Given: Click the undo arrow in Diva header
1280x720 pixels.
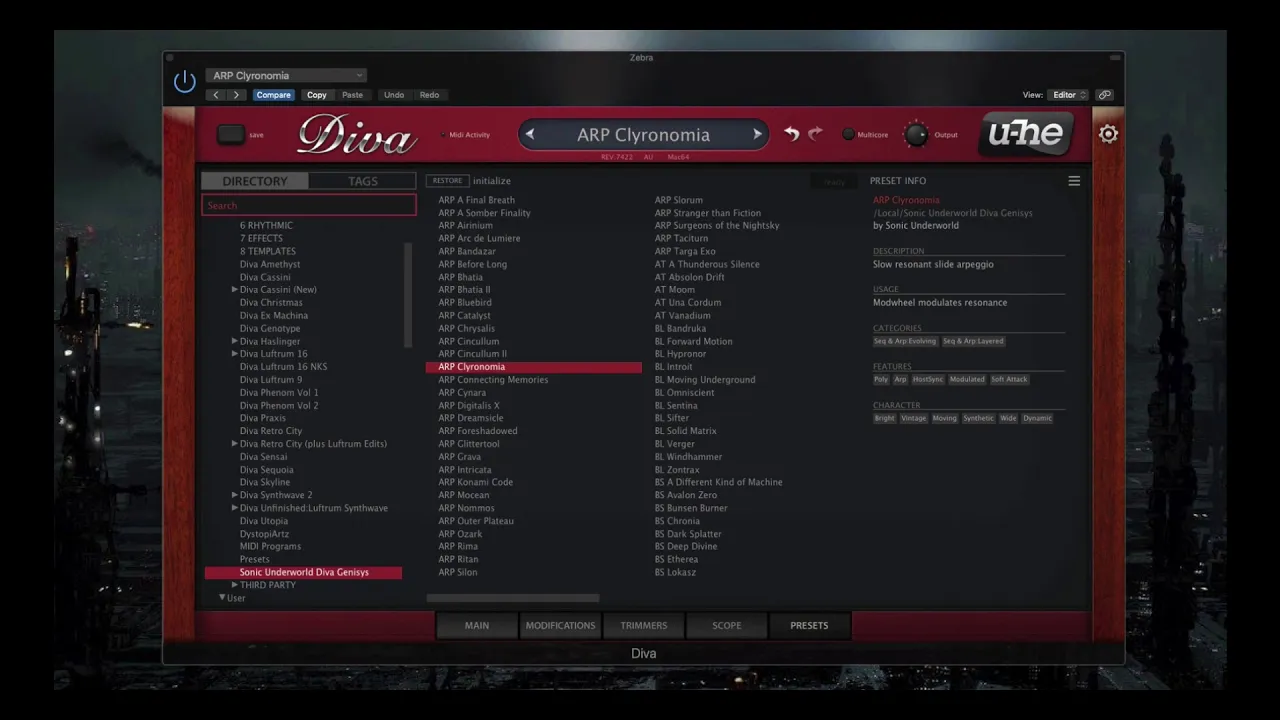Looking at the screenshot, I should (x=792, y=134).
